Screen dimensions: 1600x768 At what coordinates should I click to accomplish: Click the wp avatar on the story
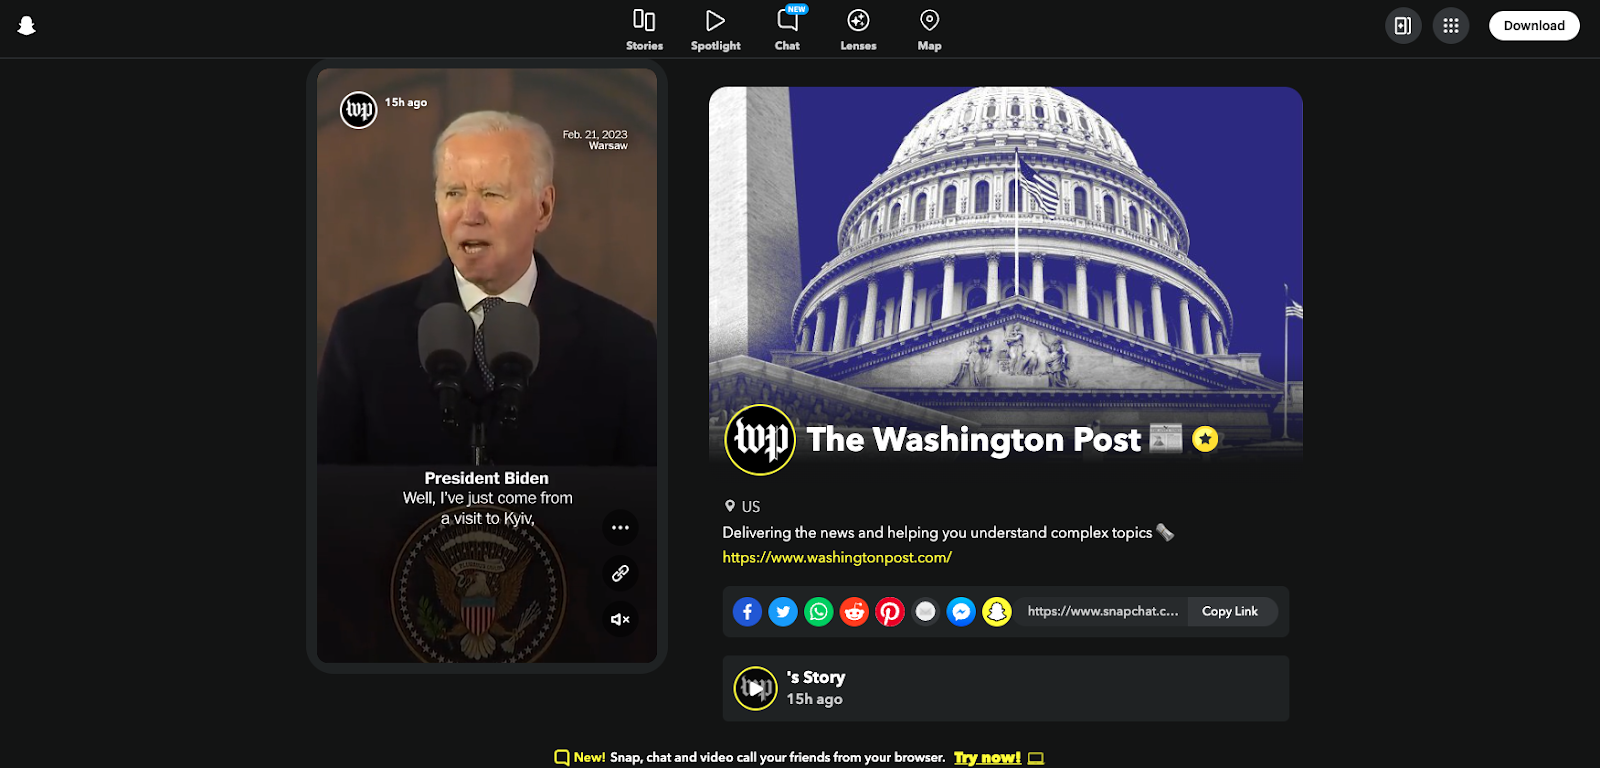(359, 110)
